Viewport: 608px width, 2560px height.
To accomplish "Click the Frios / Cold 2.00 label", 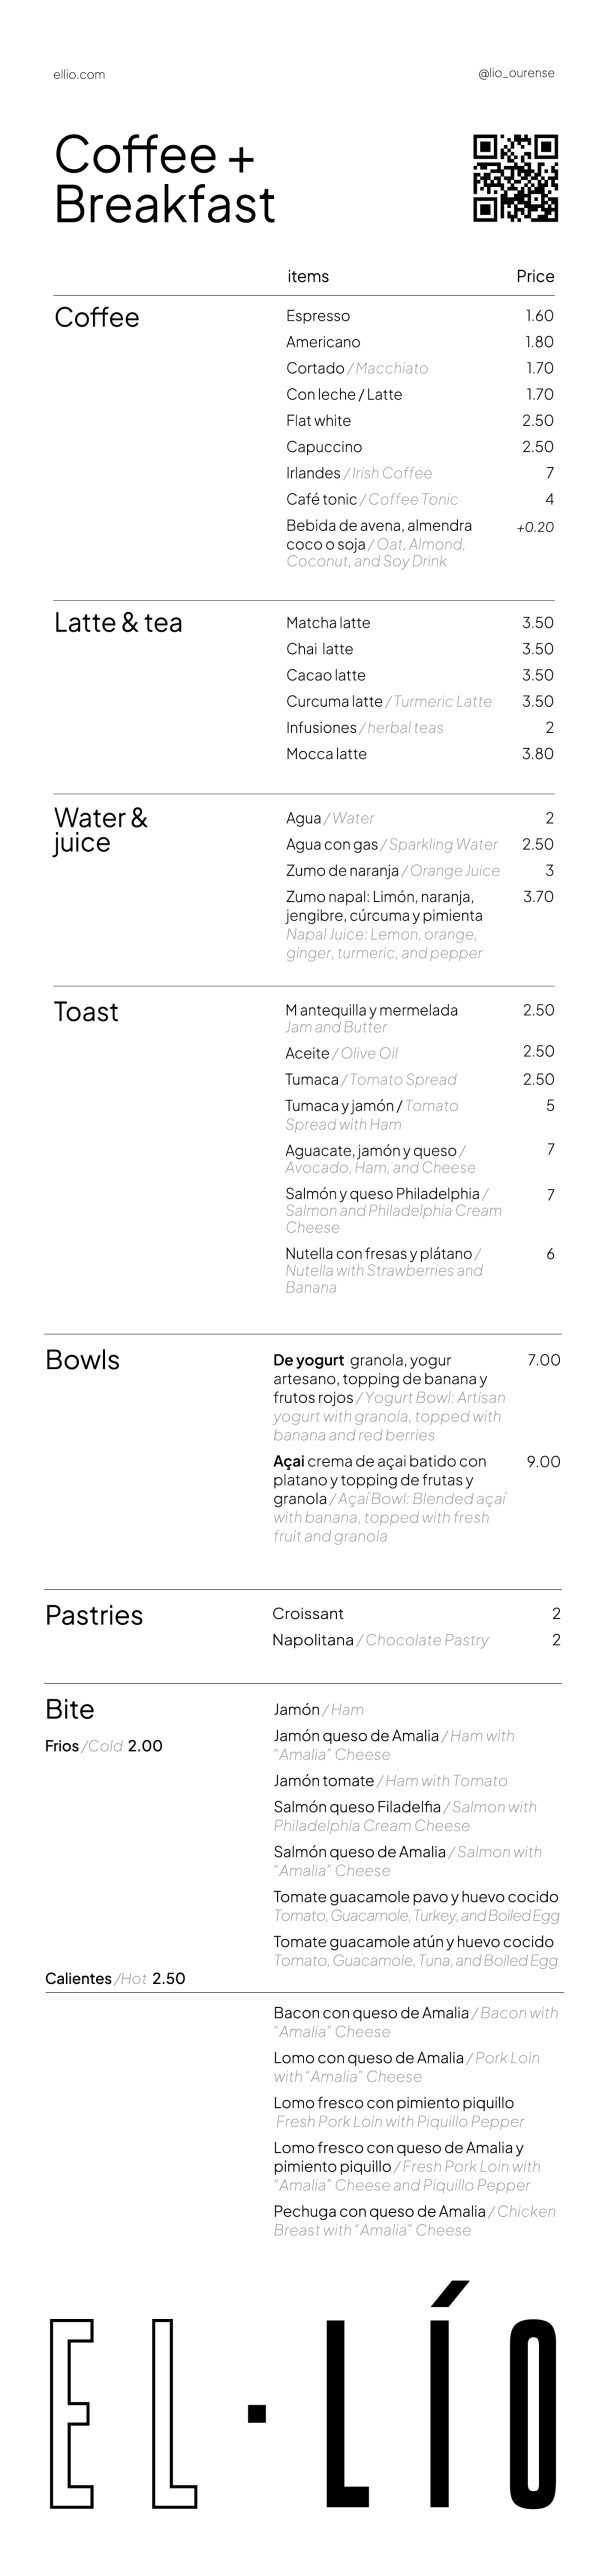I will [x=104, y=1746].
